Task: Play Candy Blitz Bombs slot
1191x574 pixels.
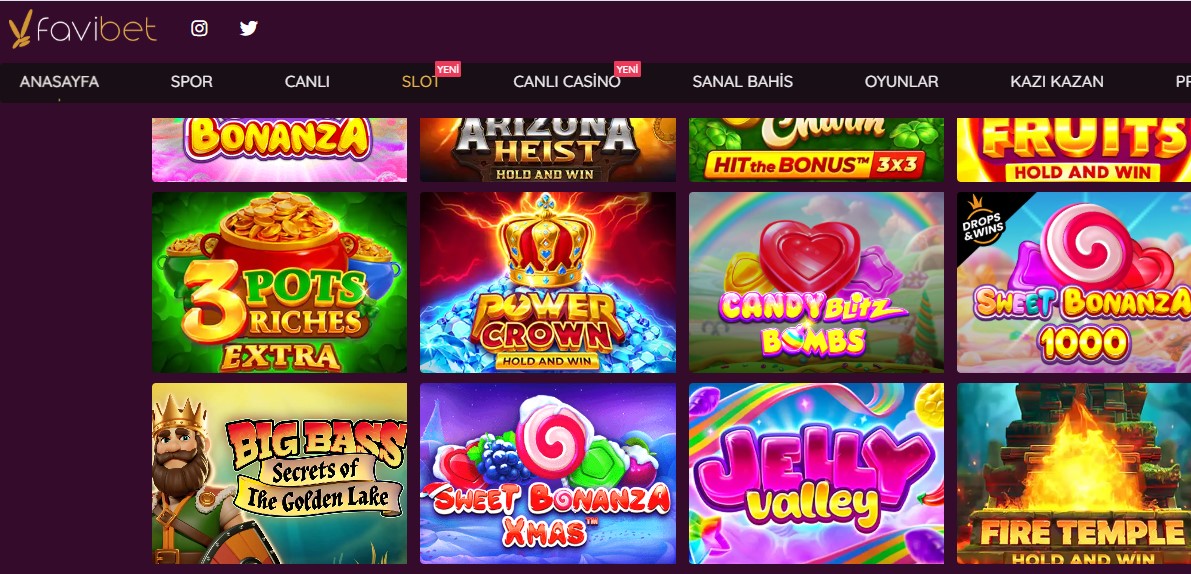Action: coord(817,282)
